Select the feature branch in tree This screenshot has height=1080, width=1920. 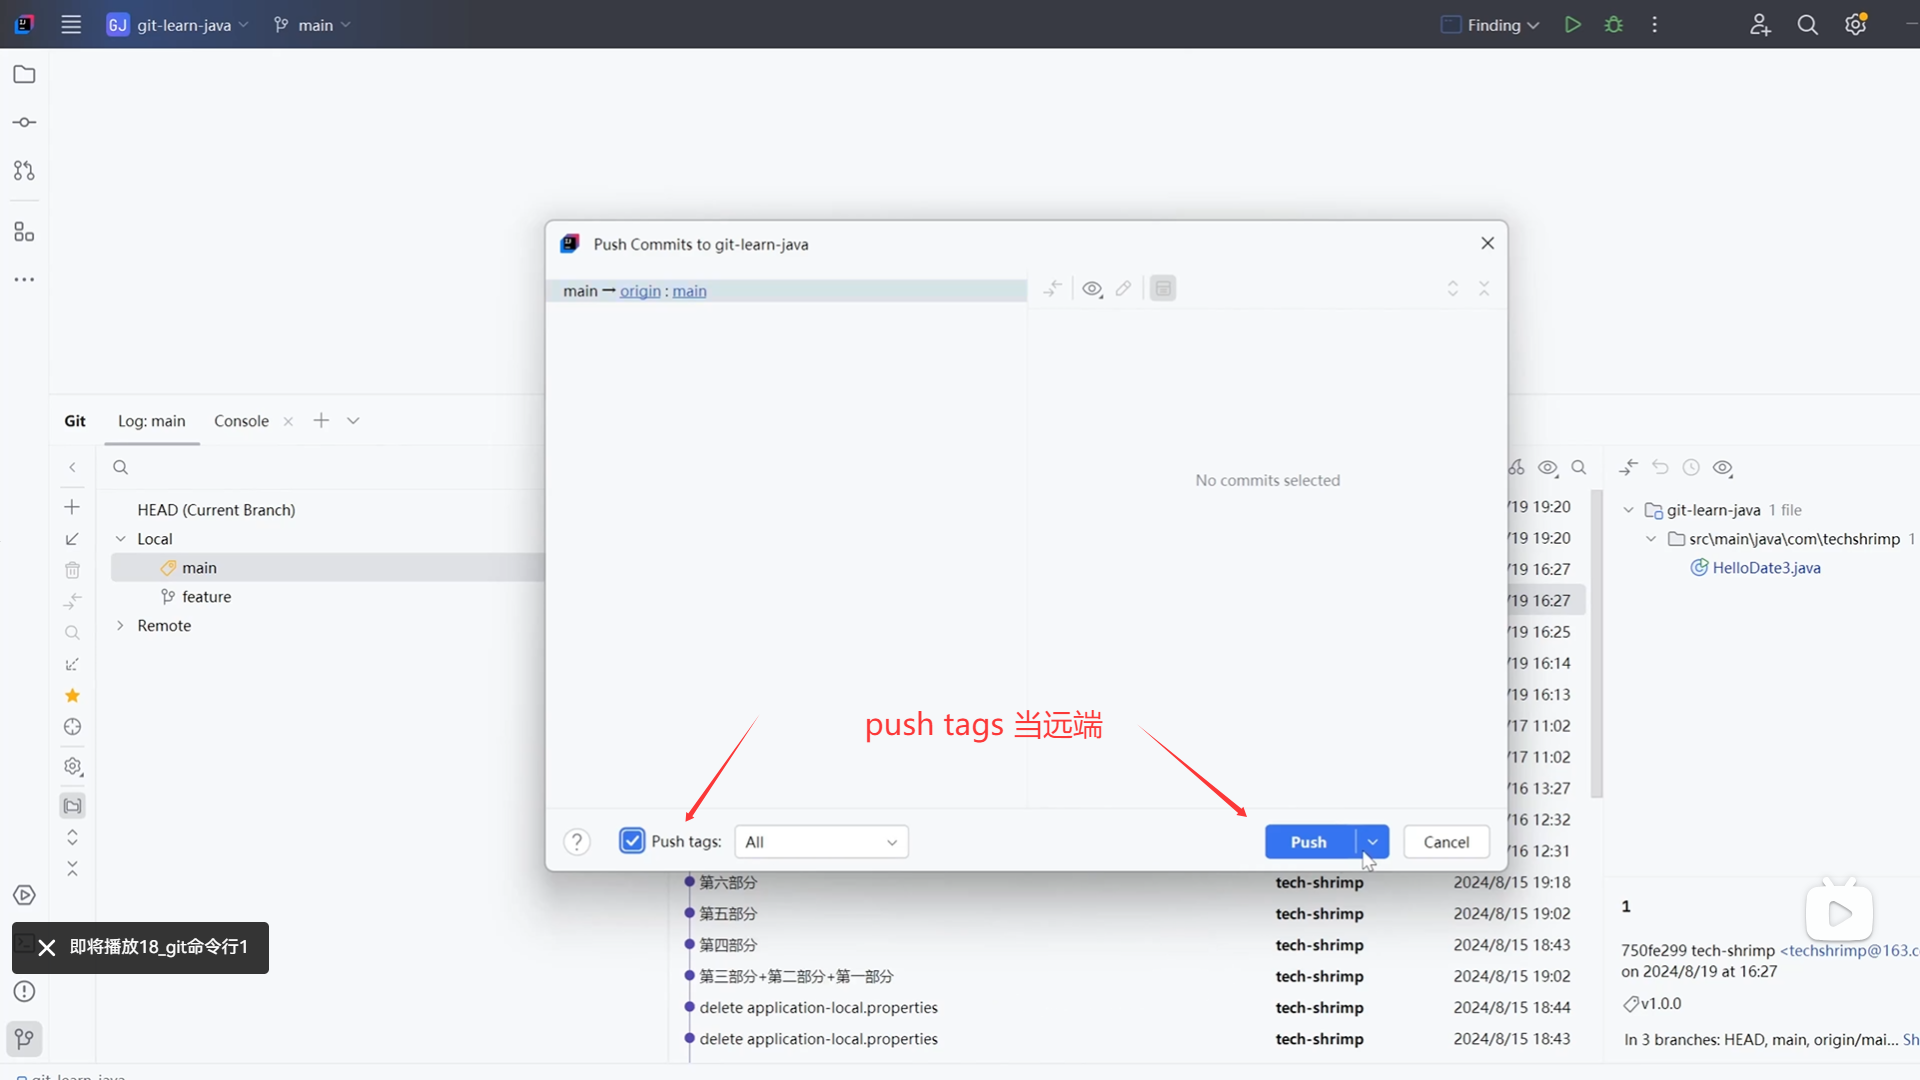pos(206,597)
